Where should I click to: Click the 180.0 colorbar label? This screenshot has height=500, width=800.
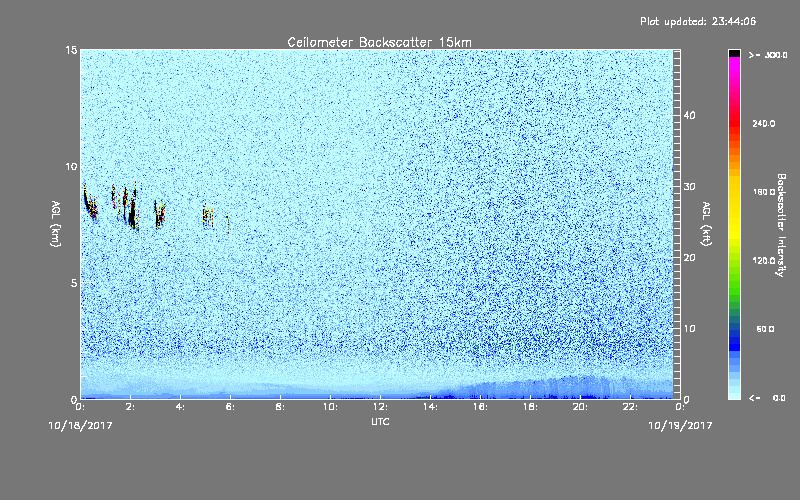[x=764, y=192]
